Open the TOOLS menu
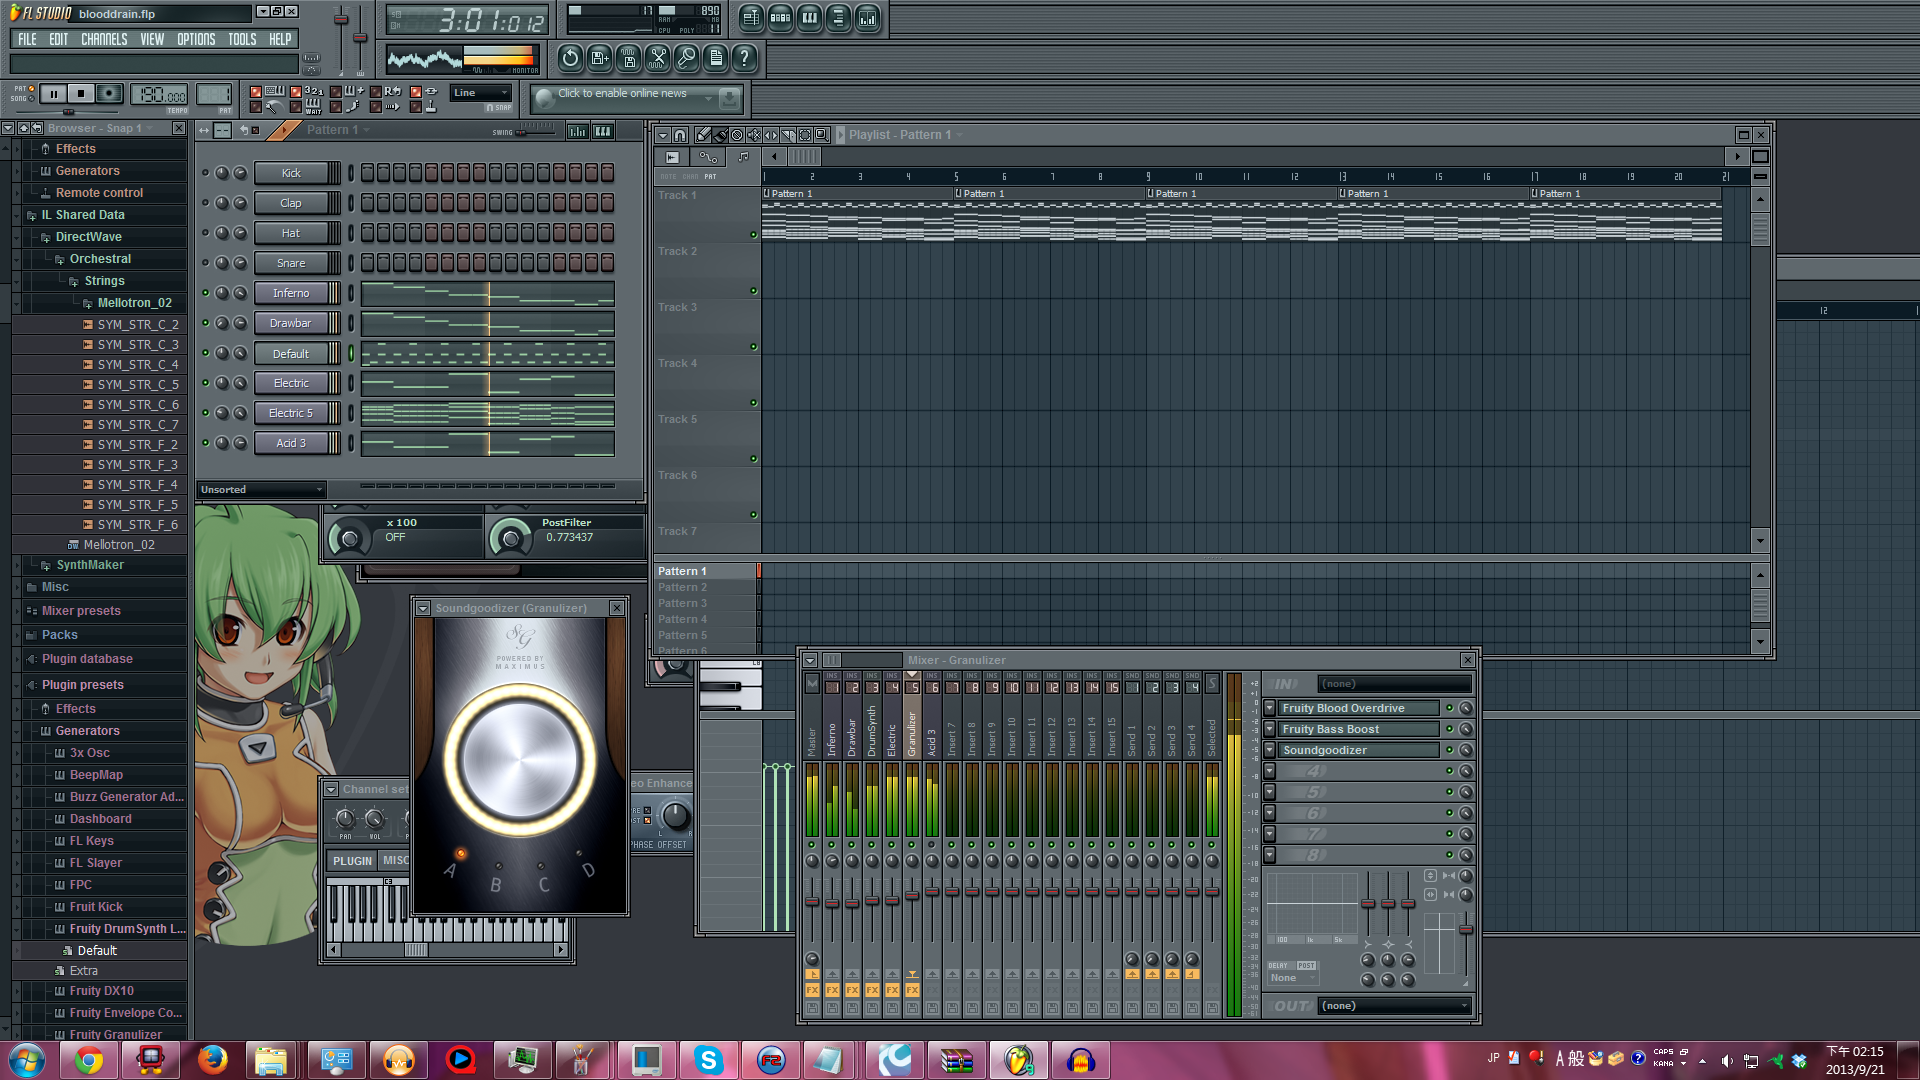The width and height of the screenshot is (1920, 1080). click(242, 39)
